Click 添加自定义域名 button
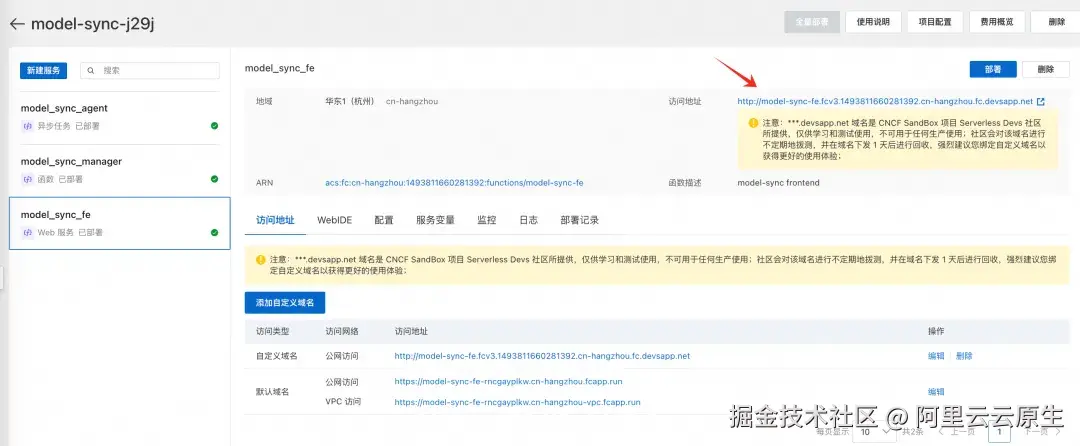 point(284,302)
